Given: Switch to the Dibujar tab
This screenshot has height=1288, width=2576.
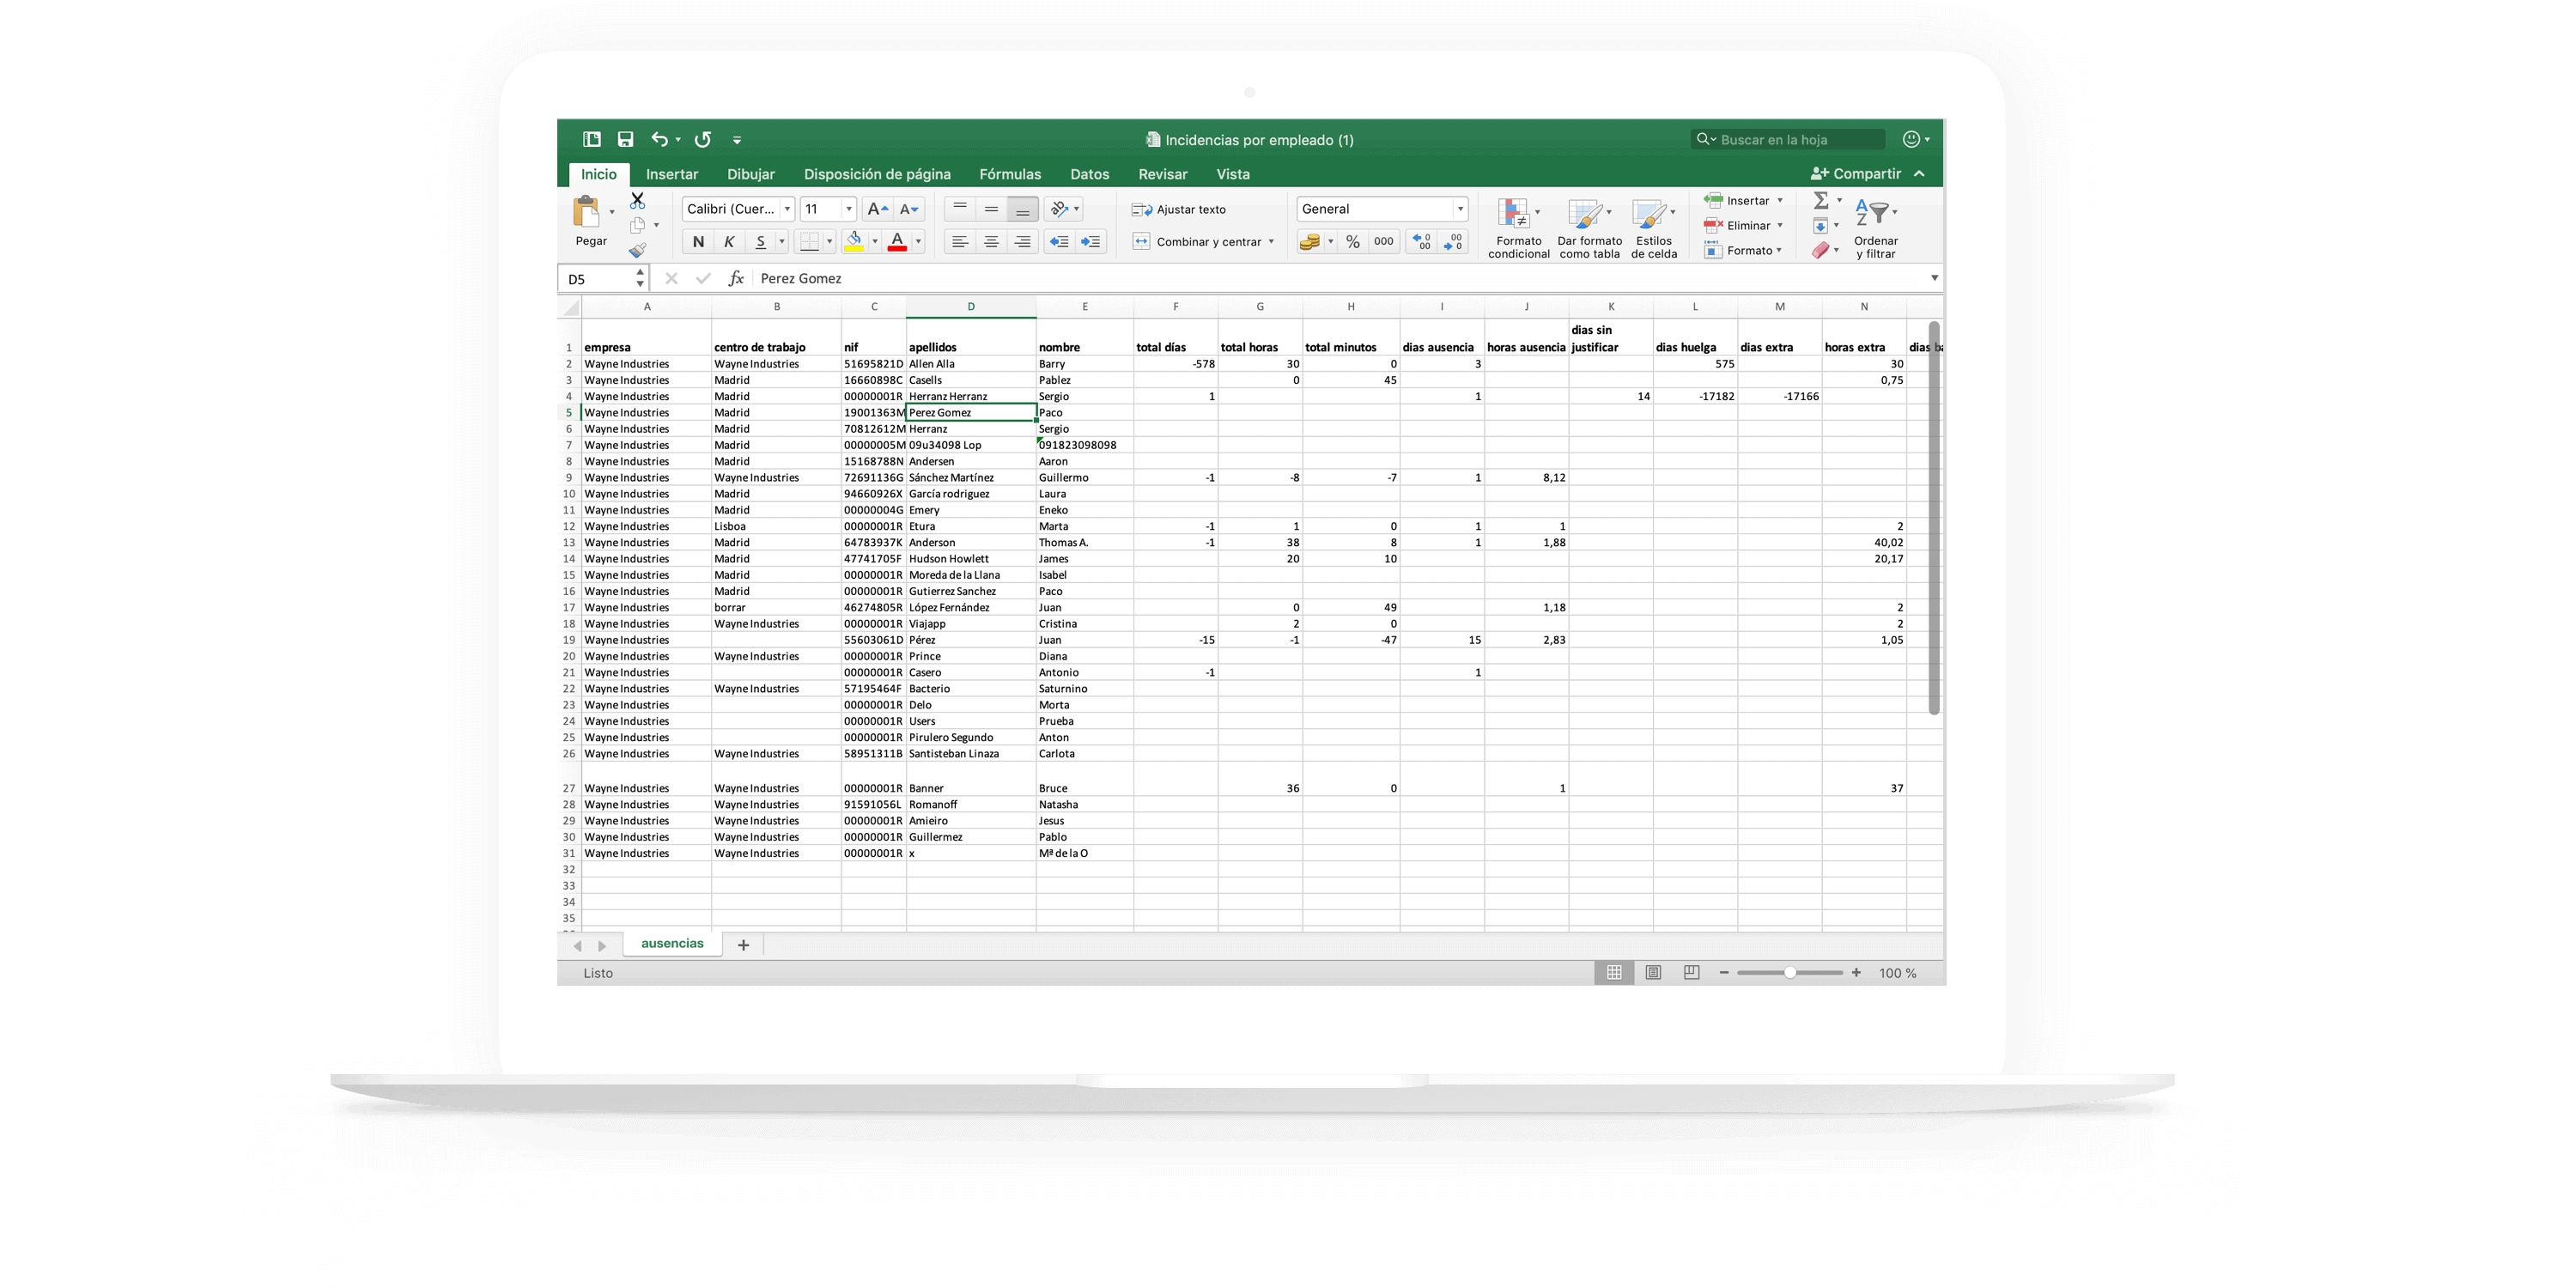Looking at the screenshot, I should 751,174.
